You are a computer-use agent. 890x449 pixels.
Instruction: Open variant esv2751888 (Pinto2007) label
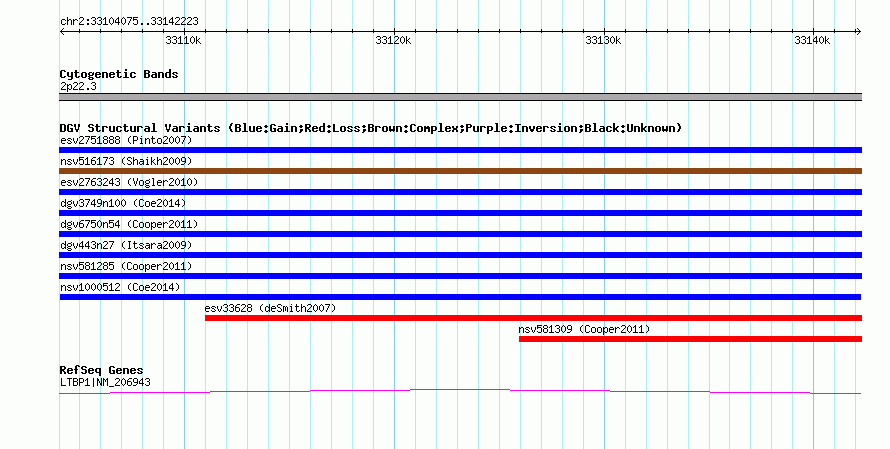point(126,140)
